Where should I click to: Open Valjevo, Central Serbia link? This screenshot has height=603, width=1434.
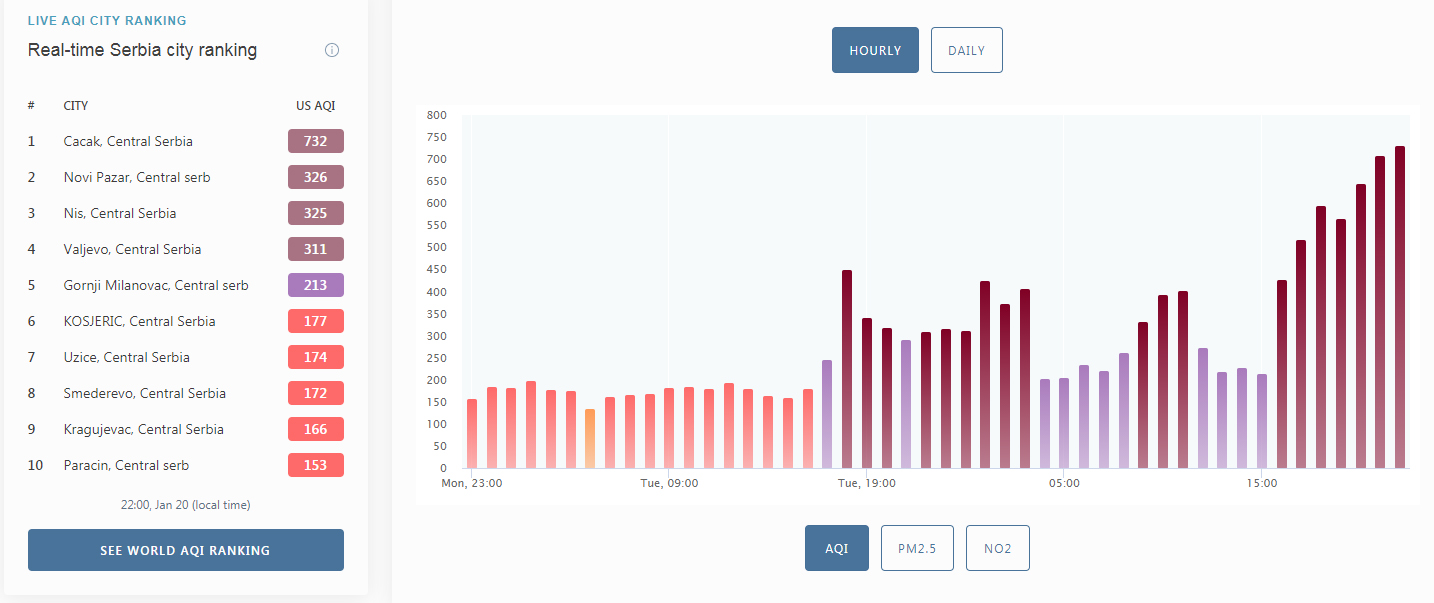point(132,249)
